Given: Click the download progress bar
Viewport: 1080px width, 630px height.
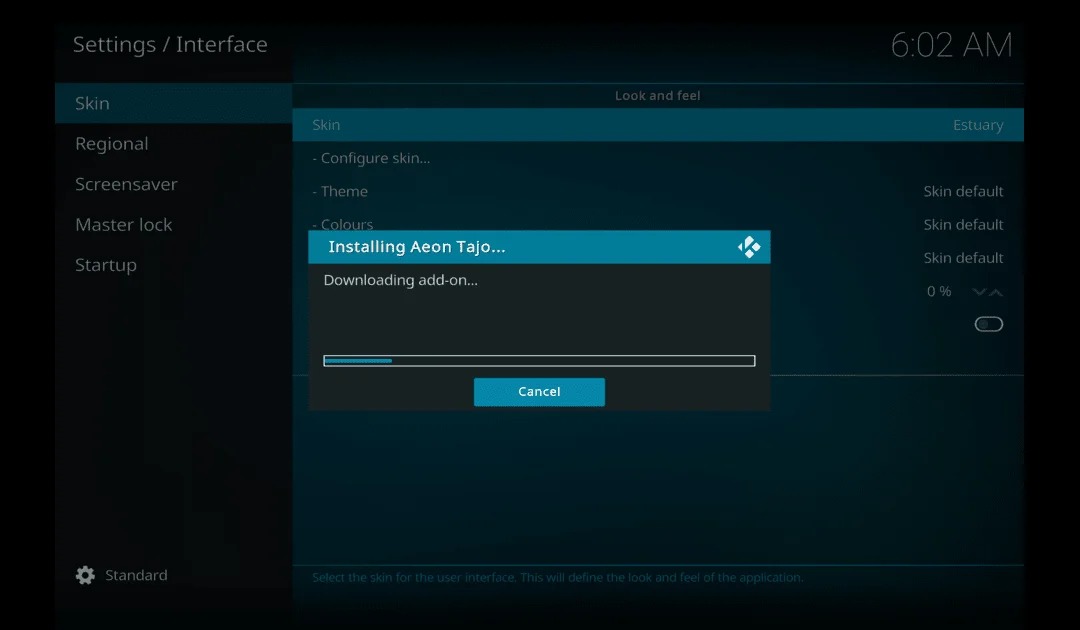Looking at the screenshot, I should click(x=539, y=359).
